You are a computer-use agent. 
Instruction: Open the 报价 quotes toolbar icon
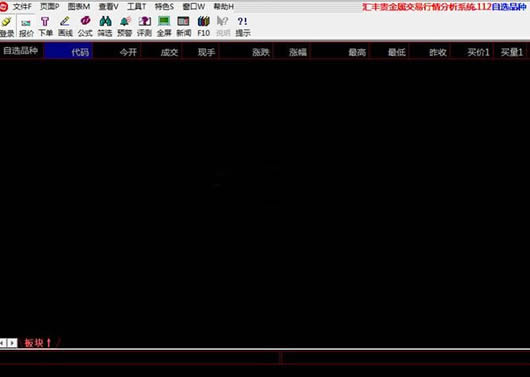click(26, 23)
